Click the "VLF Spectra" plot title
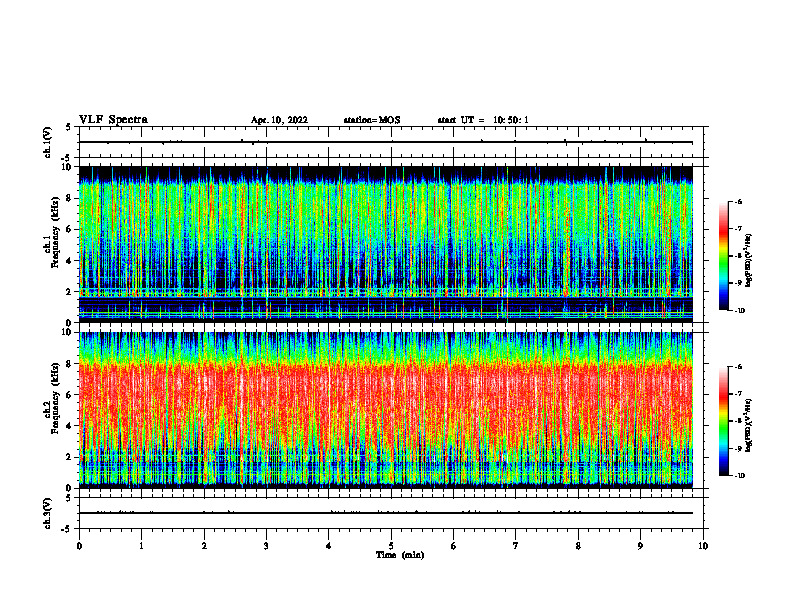 pyautogui.click(x=113, y=120)
